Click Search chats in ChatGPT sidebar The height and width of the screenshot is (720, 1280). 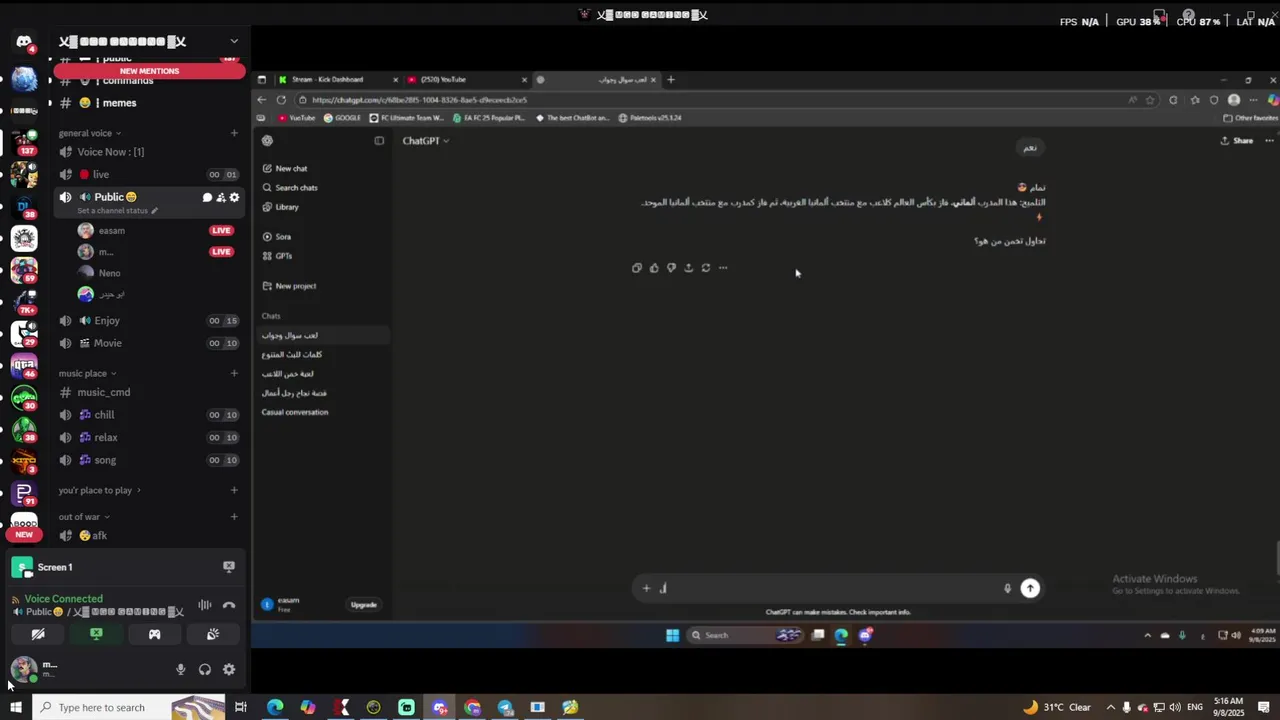tap(296, 188)
